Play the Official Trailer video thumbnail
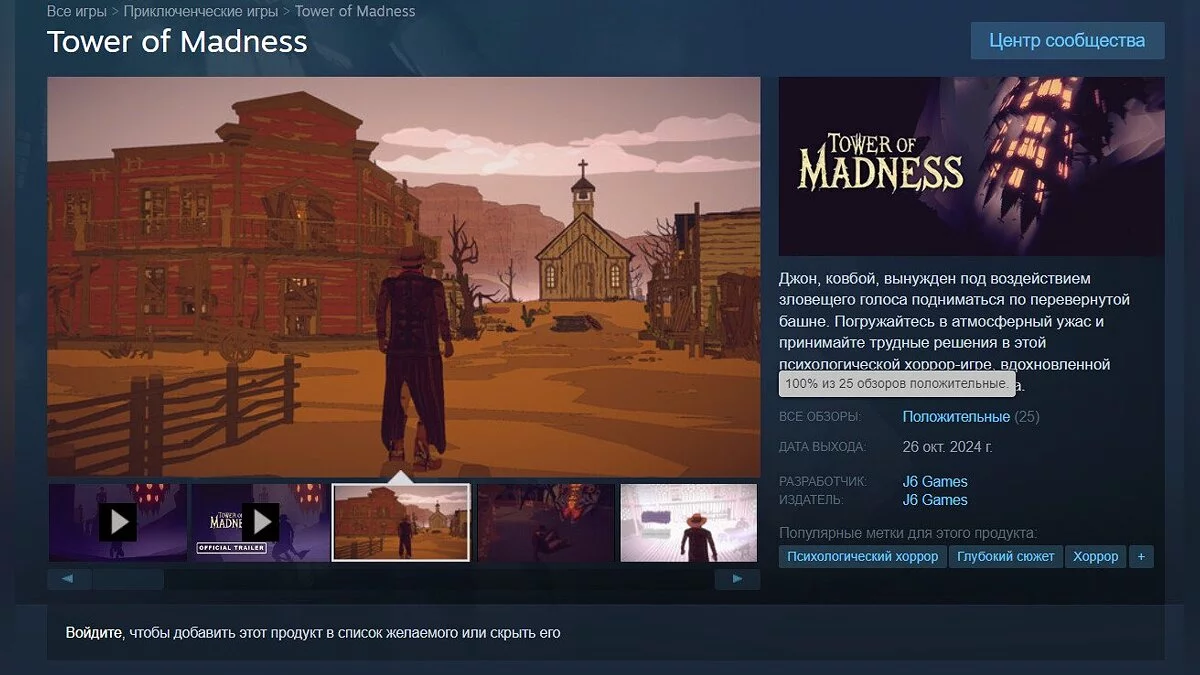The image size is (1200, 675). point(260,522)
